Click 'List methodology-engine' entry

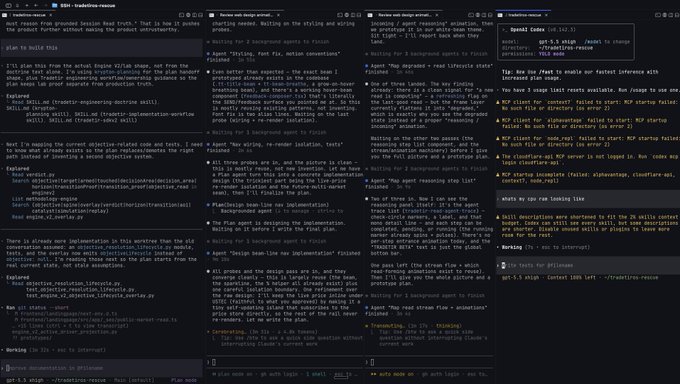pos(44,199)
